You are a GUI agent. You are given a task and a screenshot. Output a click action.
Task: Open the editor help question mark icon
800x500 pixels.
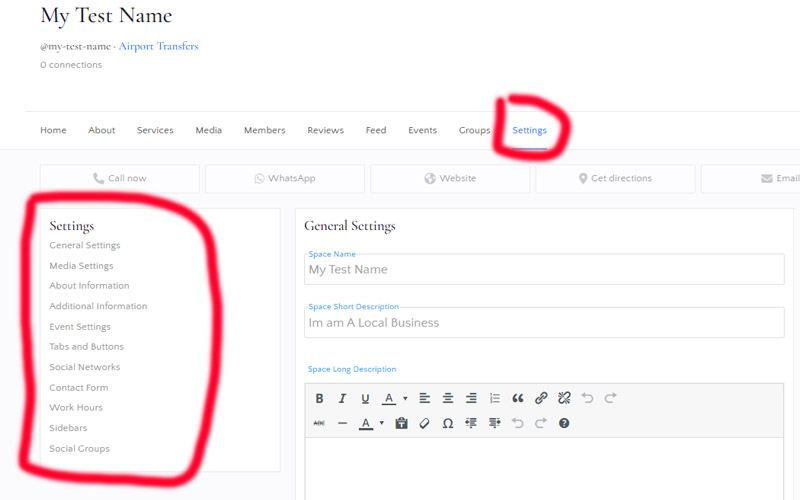pos(564,423)
